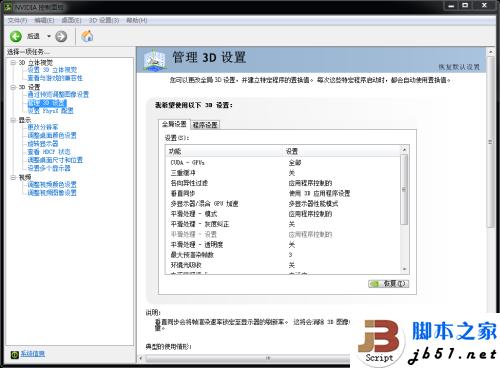
Task: Click the grey Forward arrow icon
Action: pos(61,36)
